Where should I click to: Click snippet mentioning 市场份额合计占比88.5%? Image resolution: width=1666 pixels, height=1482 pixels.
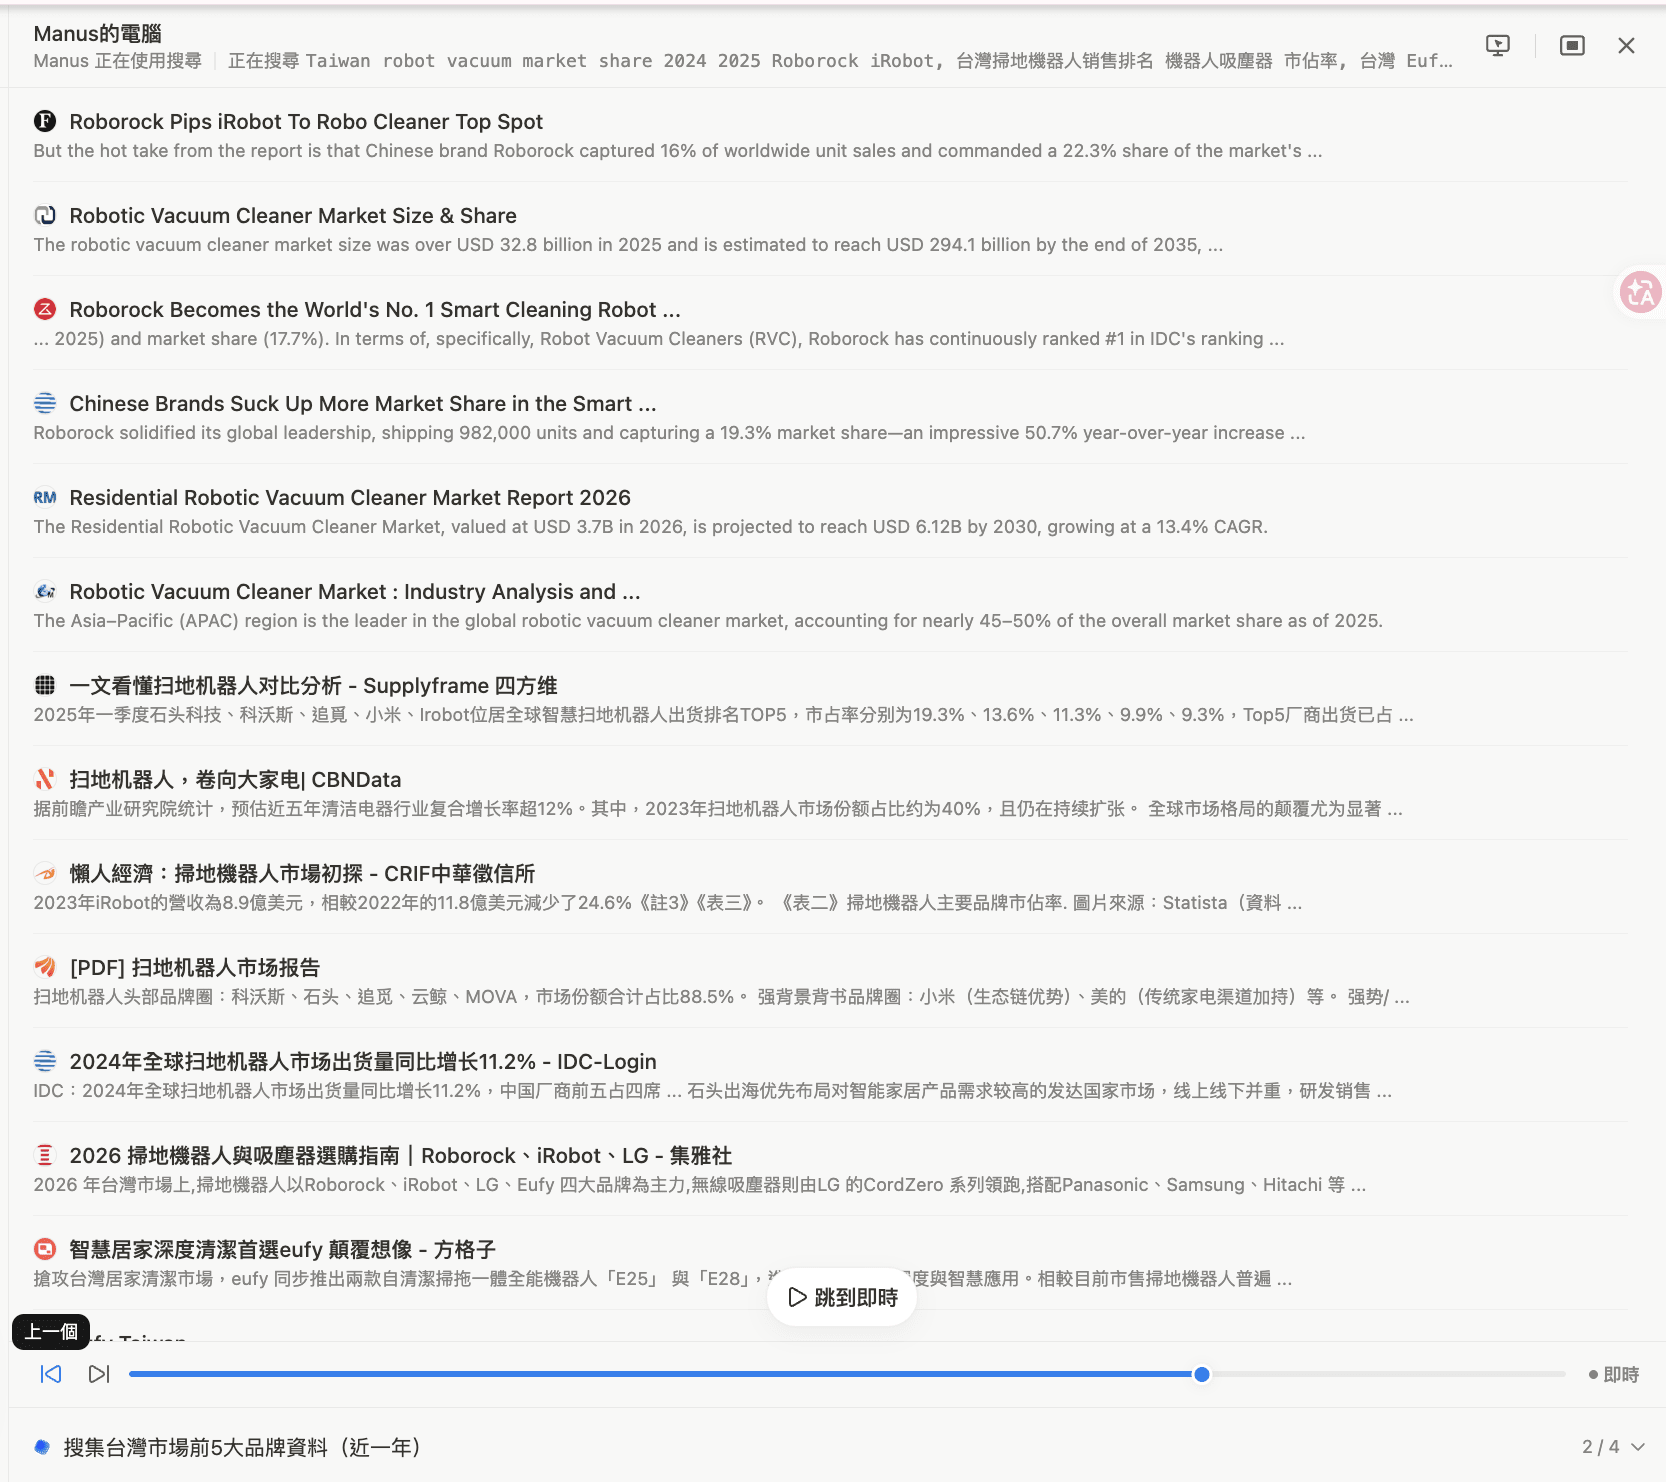(x=722, y=997)
